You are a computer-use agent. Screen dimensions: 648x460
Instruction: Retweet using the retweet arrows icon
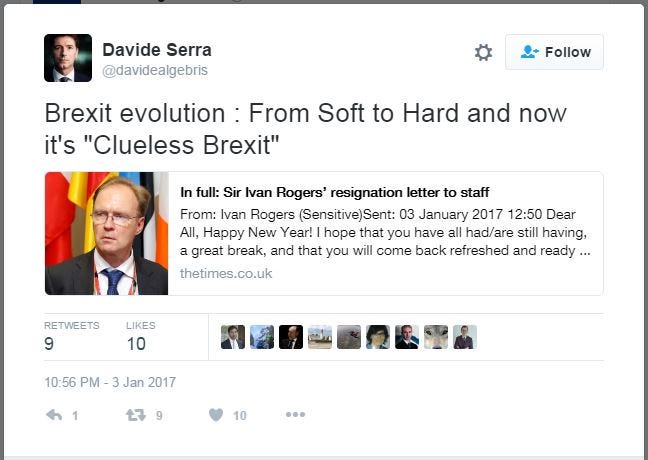[132, 415]
